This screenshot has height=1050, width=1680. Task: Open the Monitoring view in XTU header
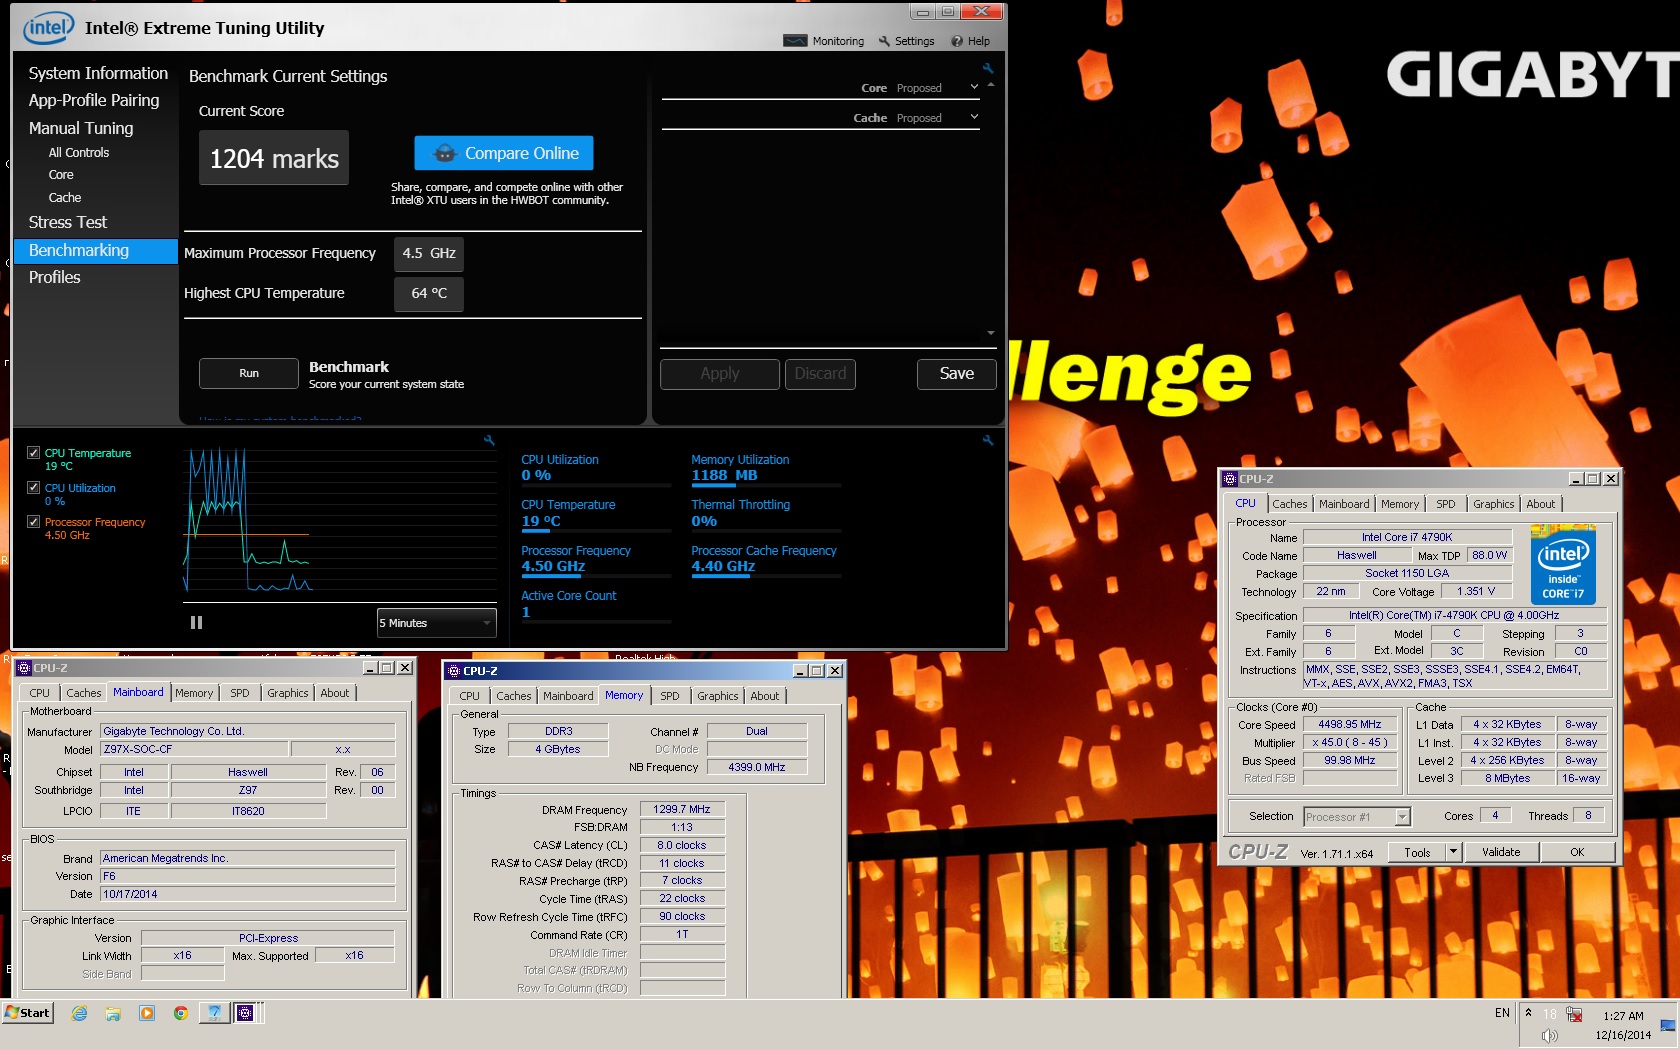point(824,41)
